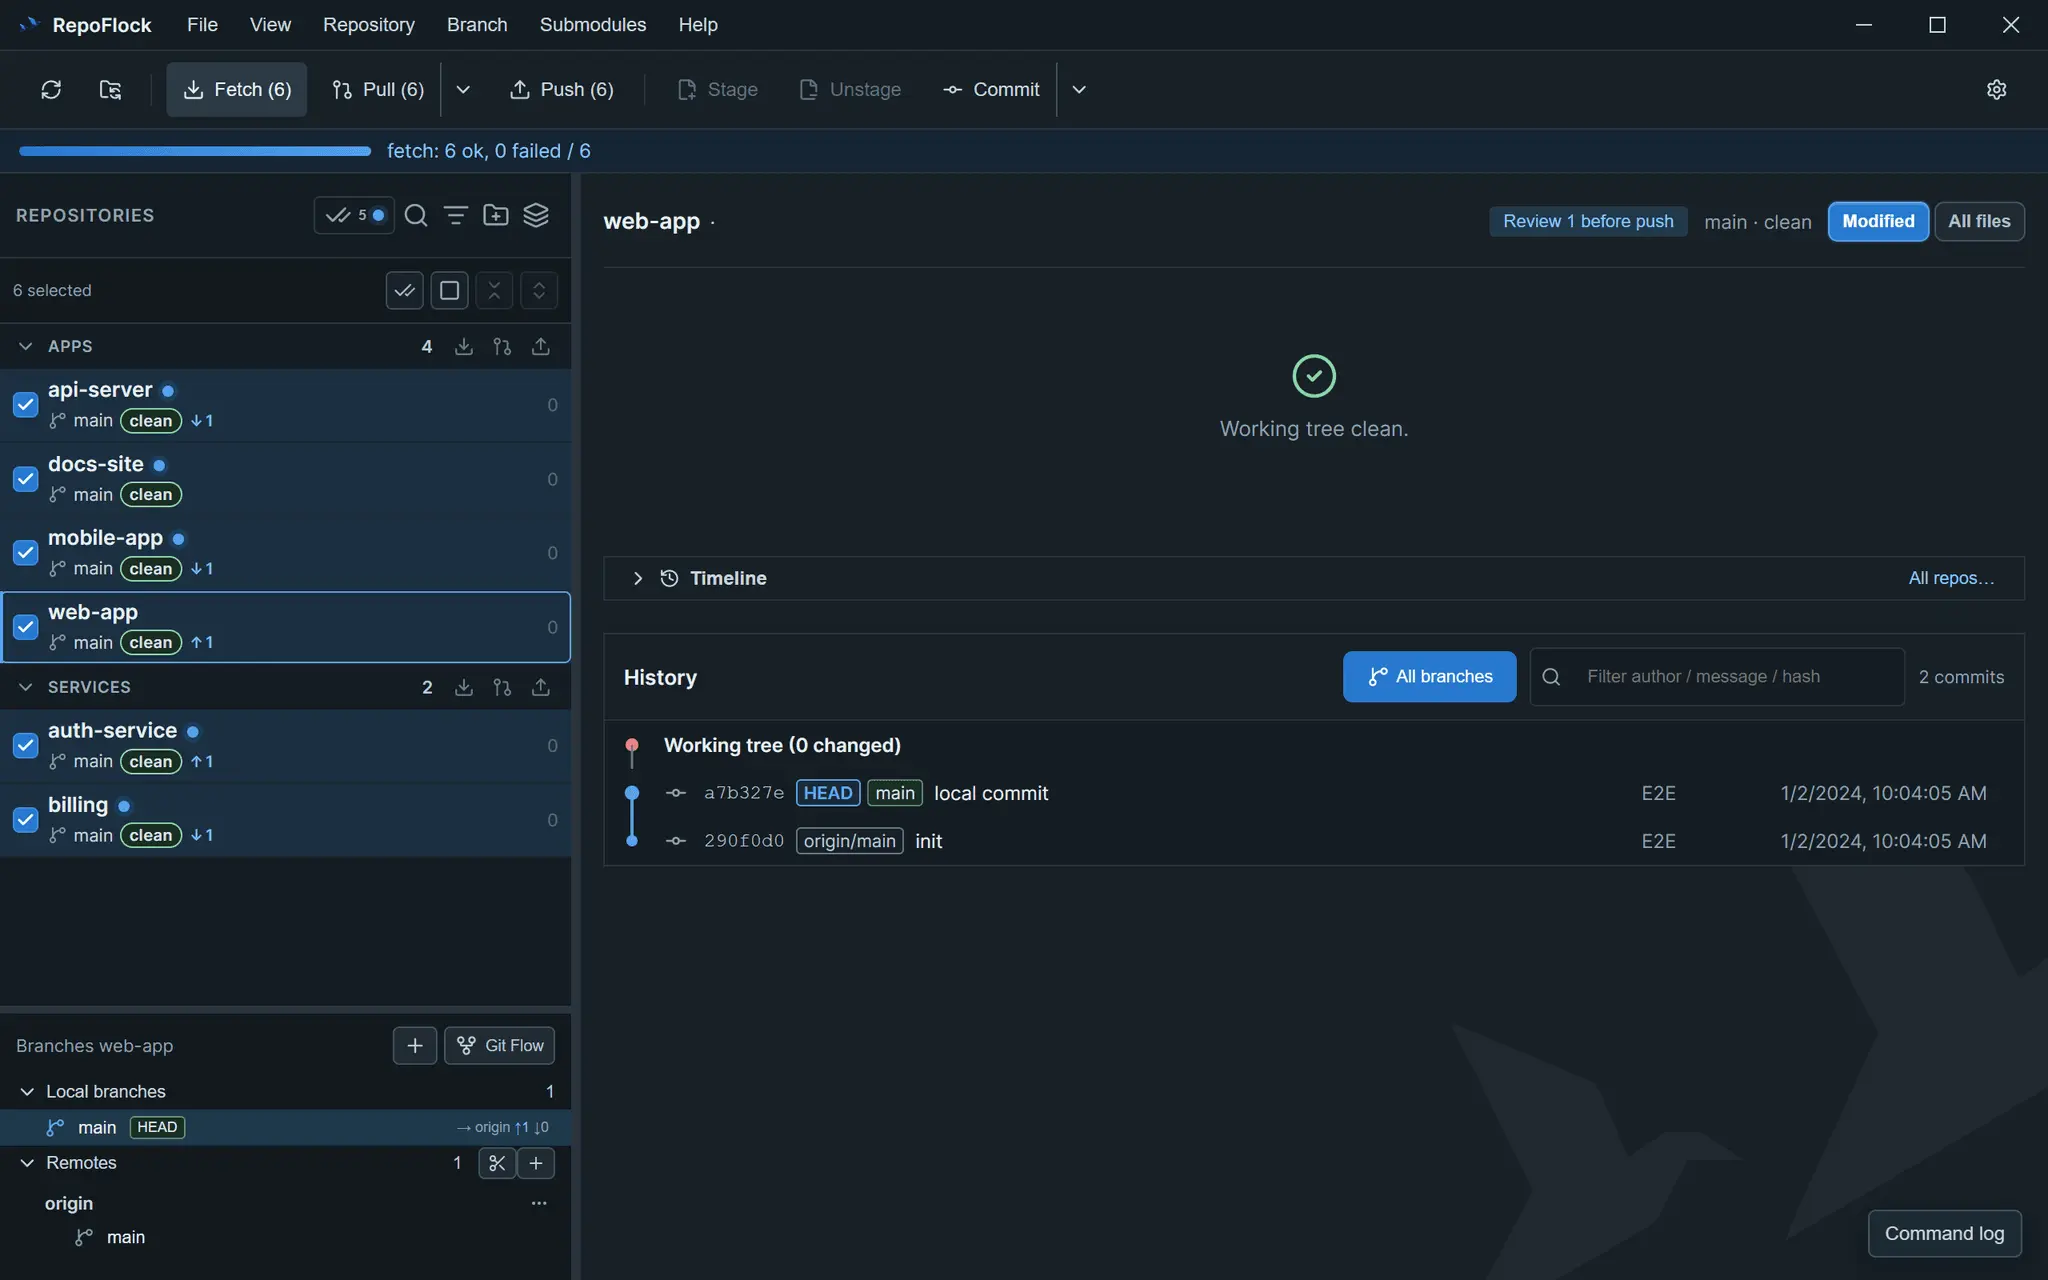The width and height of the screenshot is (2048, 1280).
Task: Expand the Timeline section
Action: (638, 579)
